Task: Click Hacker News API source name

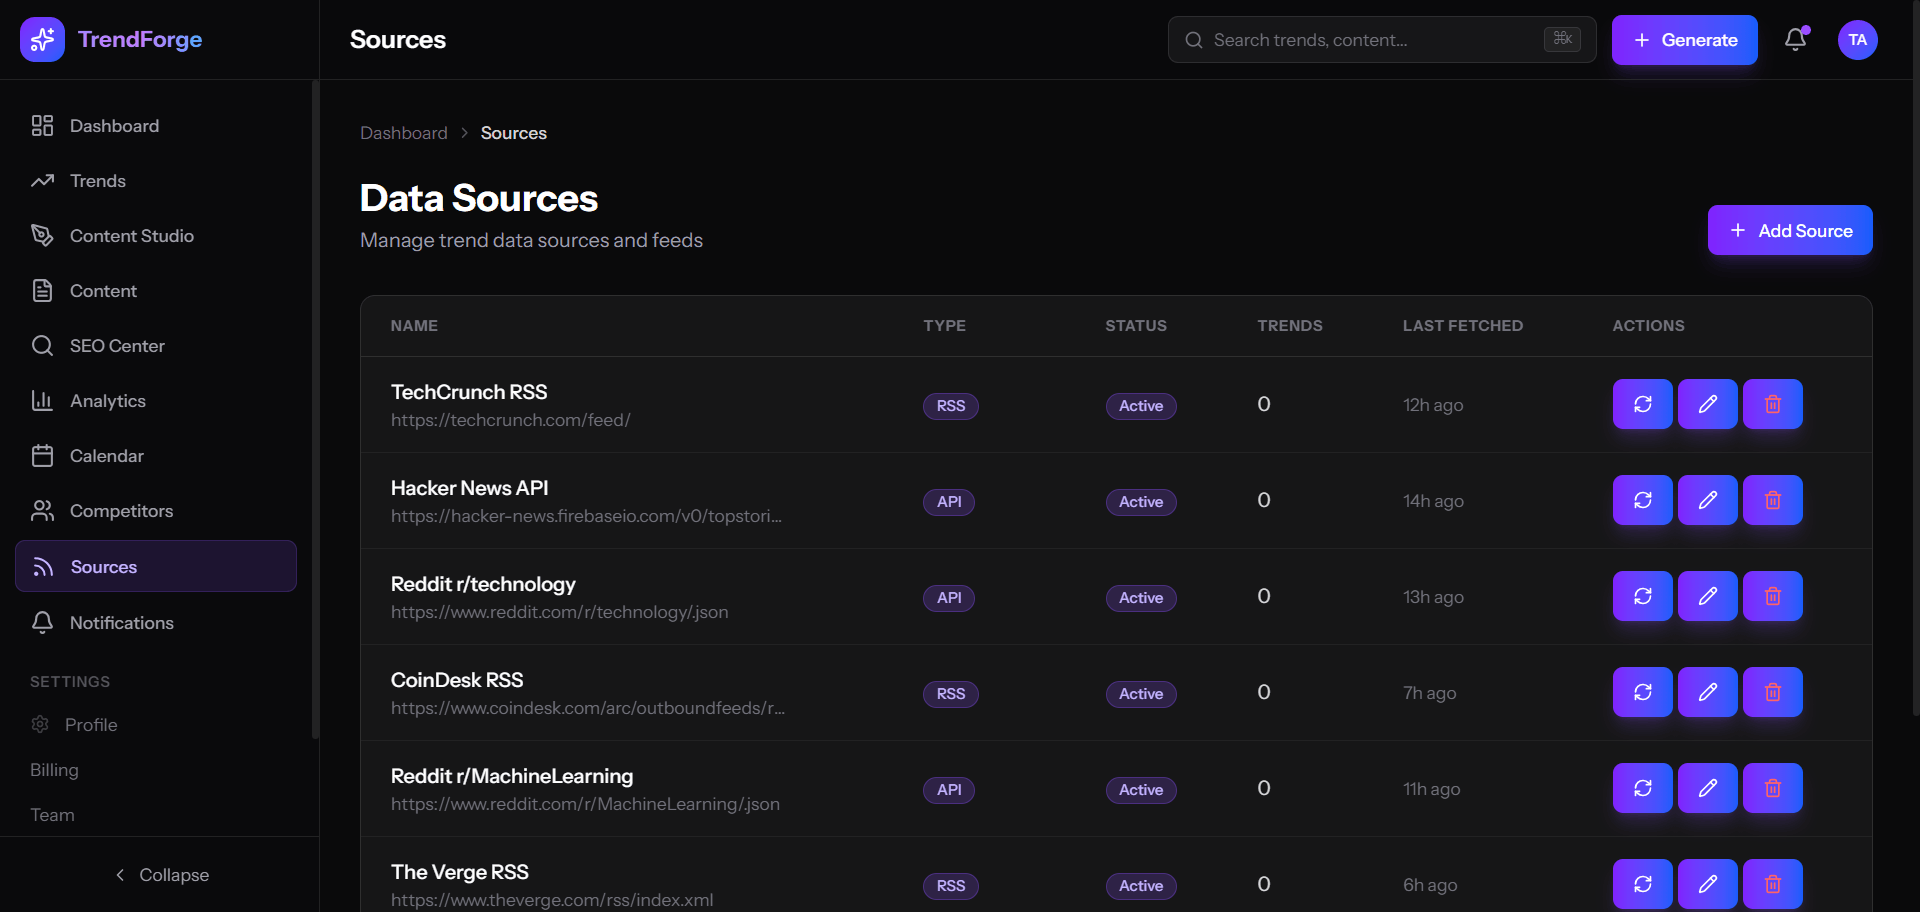Action: pyautogui.click(x=469, y=488)
